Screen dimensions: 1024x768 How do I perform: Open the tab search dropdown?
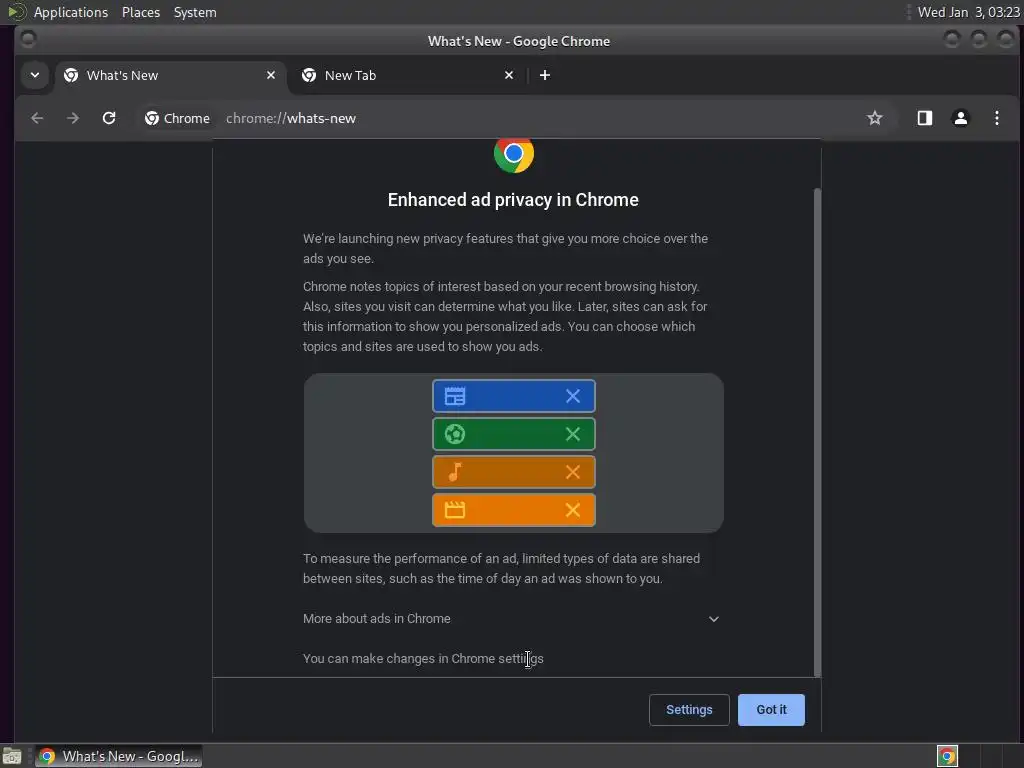point(35,75)
